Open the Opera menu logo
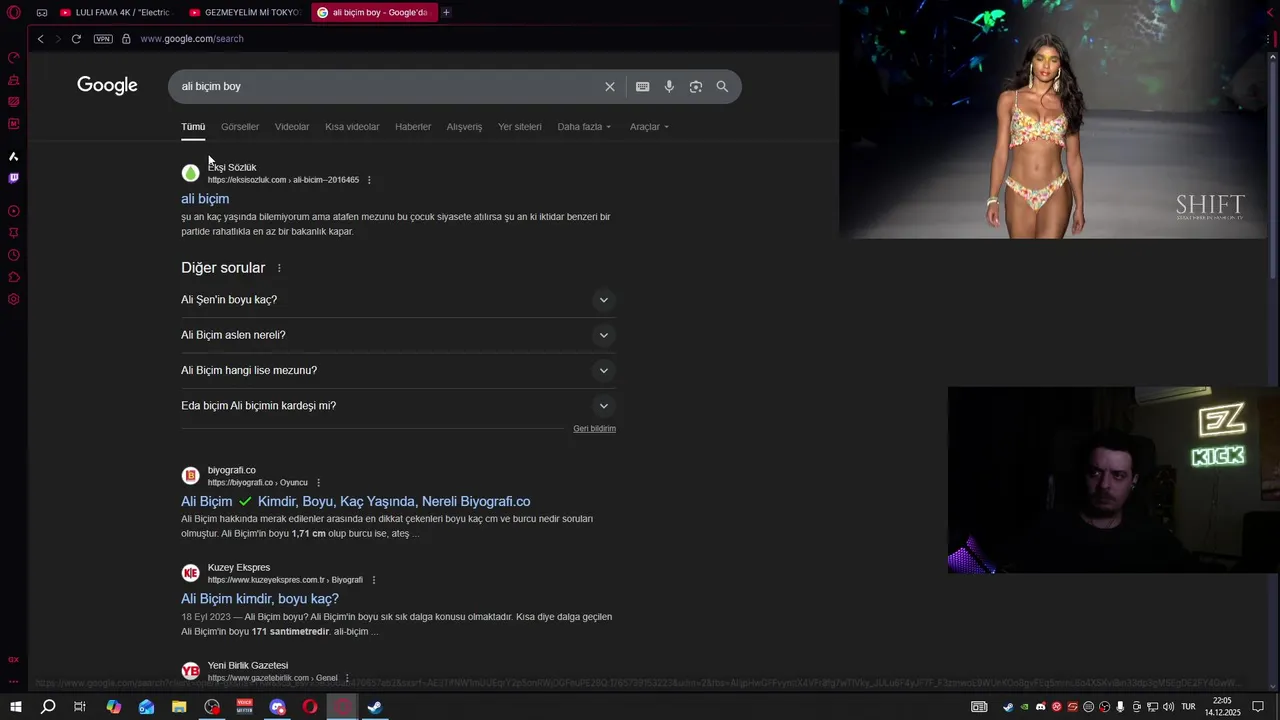This screenshot has height=720, width=1280. (x=14, y=13)
